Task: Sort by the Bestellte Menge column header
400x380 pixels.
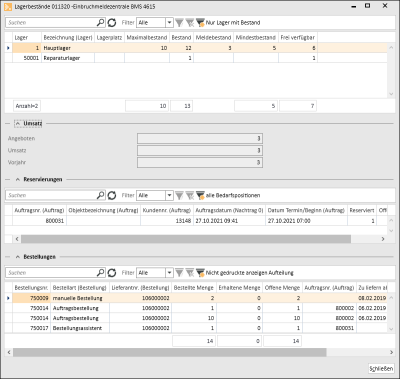Action: (194, 287)
